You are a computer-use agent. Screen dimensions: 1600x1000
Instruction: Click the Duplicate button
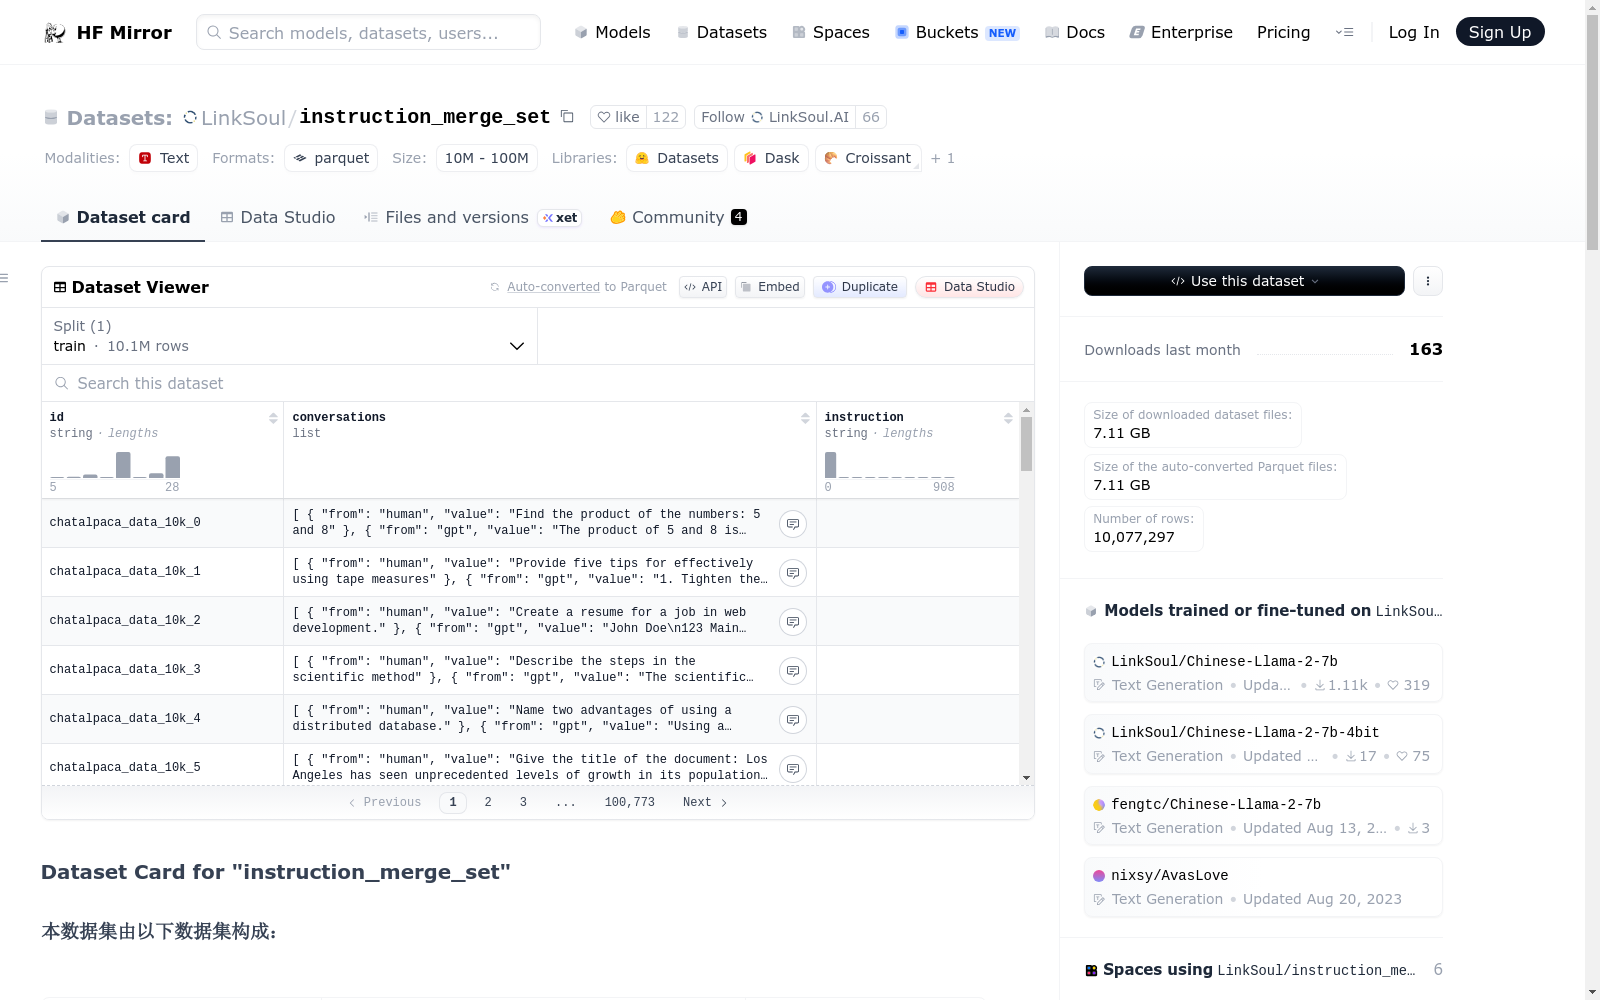pos(860,287)
